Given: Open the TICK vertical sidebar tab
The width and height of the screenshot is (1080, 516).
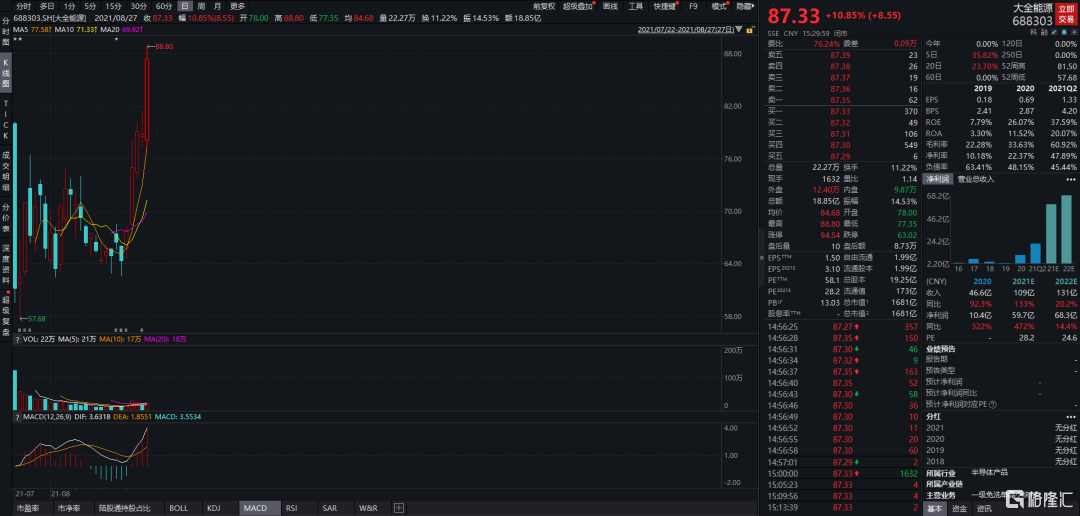Looking at the screenshot, I should 6,122.
